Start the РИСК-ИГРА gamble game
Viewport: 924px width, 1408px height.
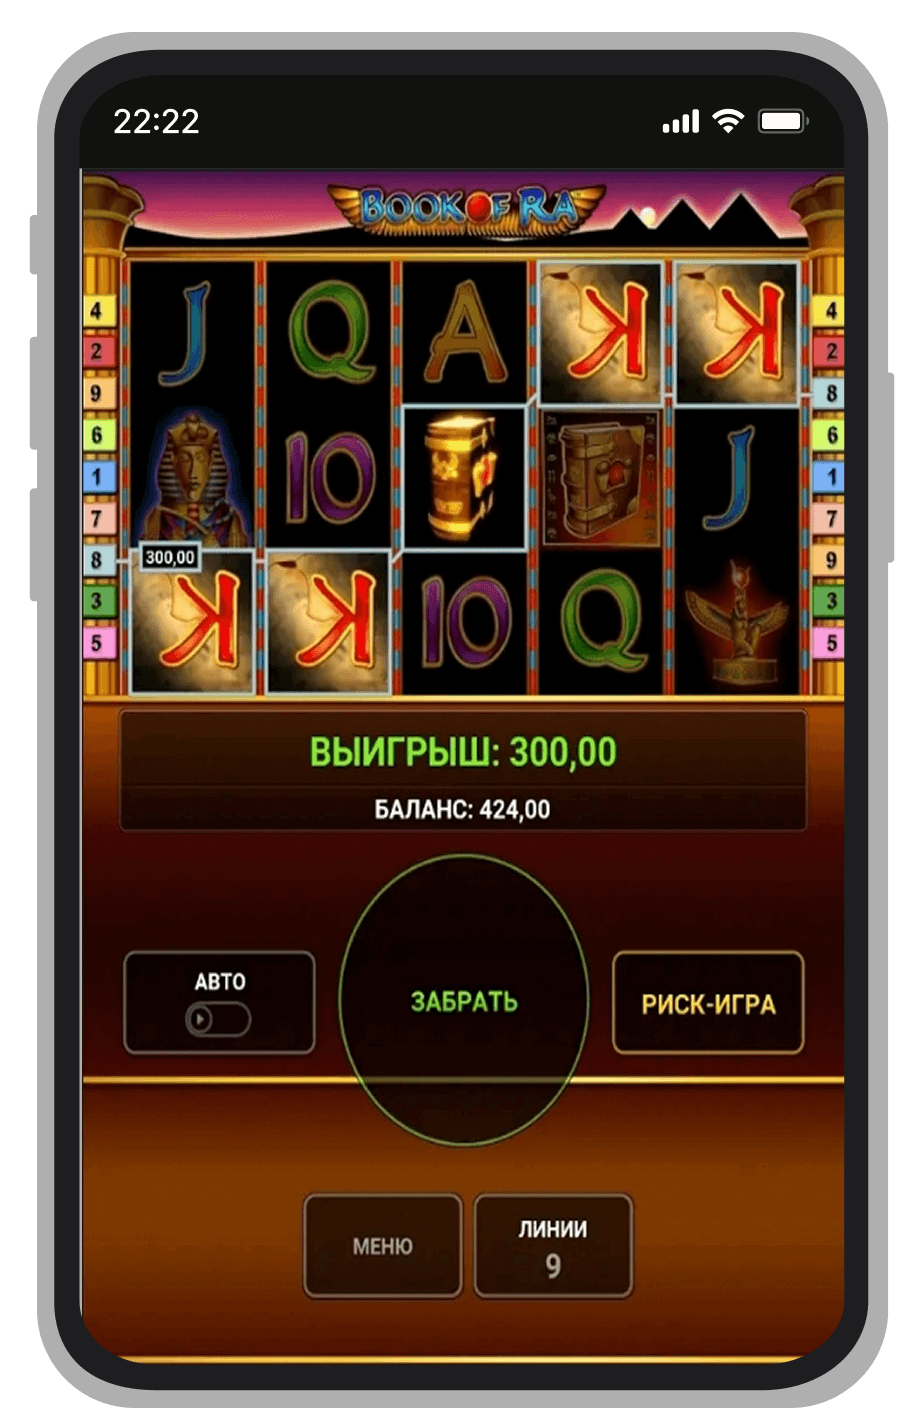point(708,1003)
